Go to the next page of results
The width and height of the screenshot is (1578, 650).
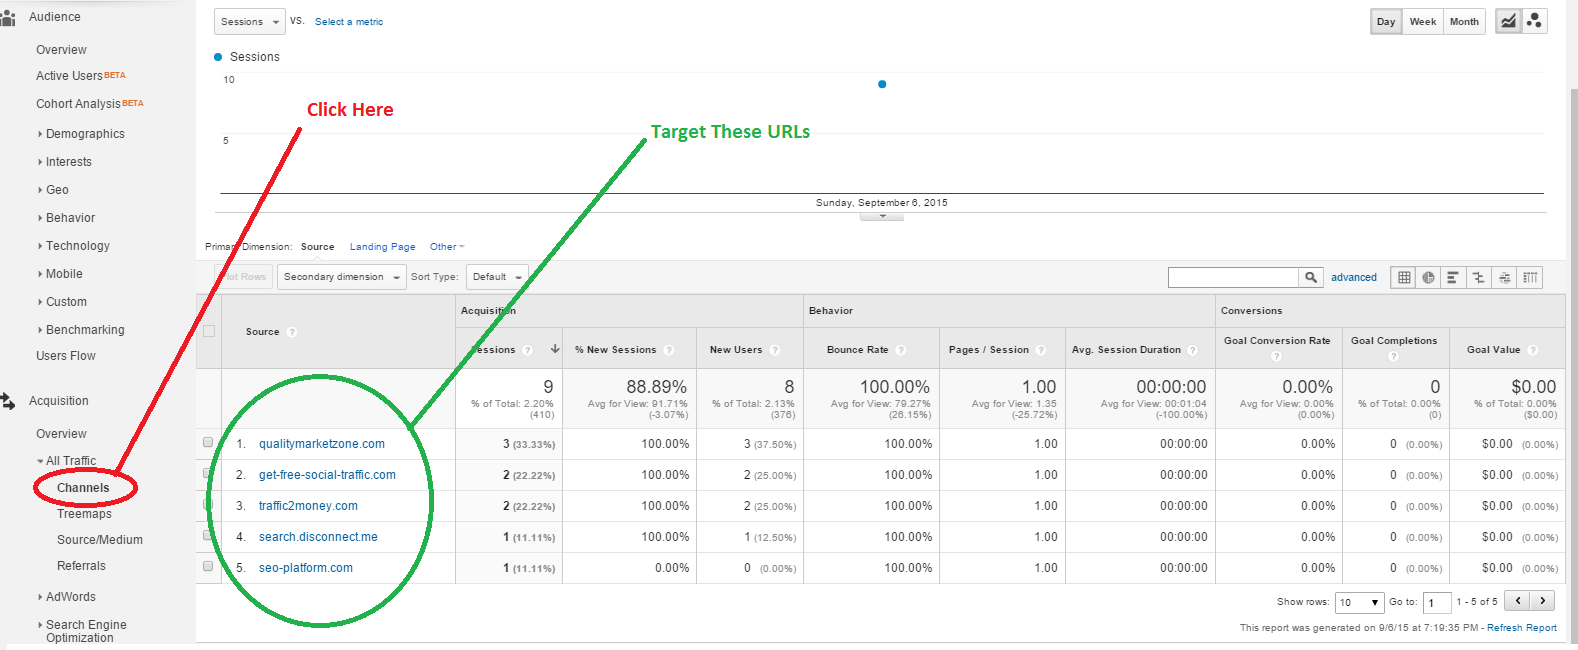pyautogui.click(x=1543, y=601)
